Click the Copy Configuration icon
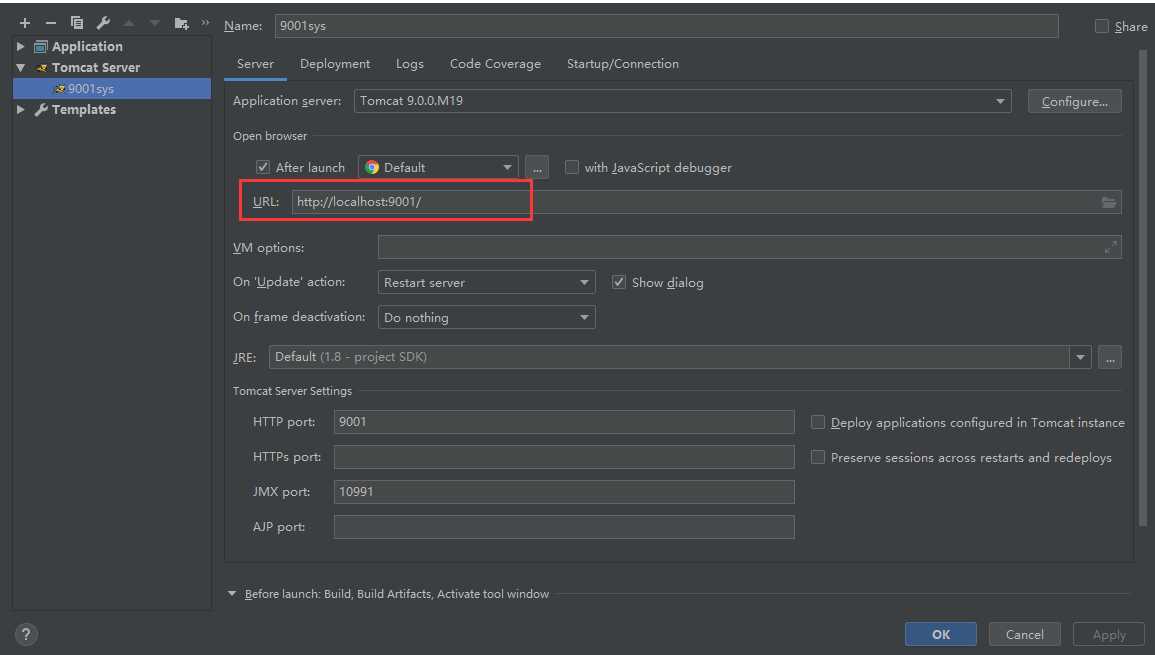 [x=77, y=23]
